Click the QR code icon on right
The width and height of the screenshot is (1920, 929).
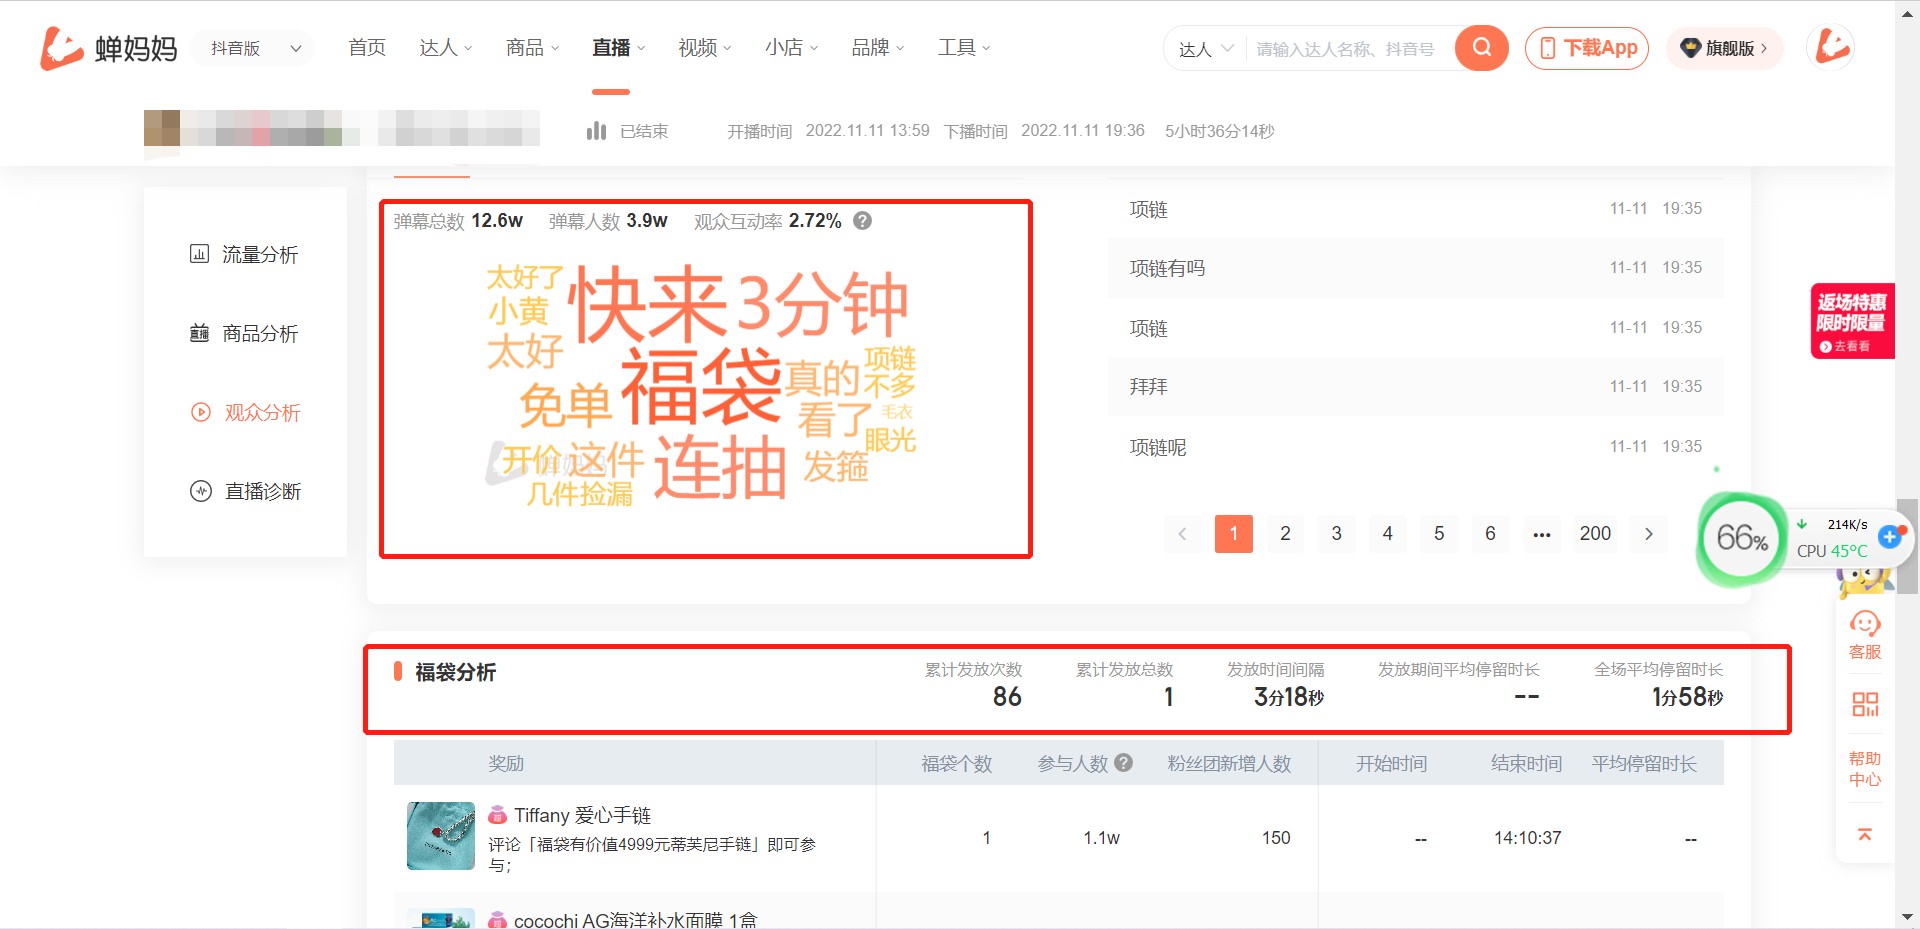(1864, 704)
